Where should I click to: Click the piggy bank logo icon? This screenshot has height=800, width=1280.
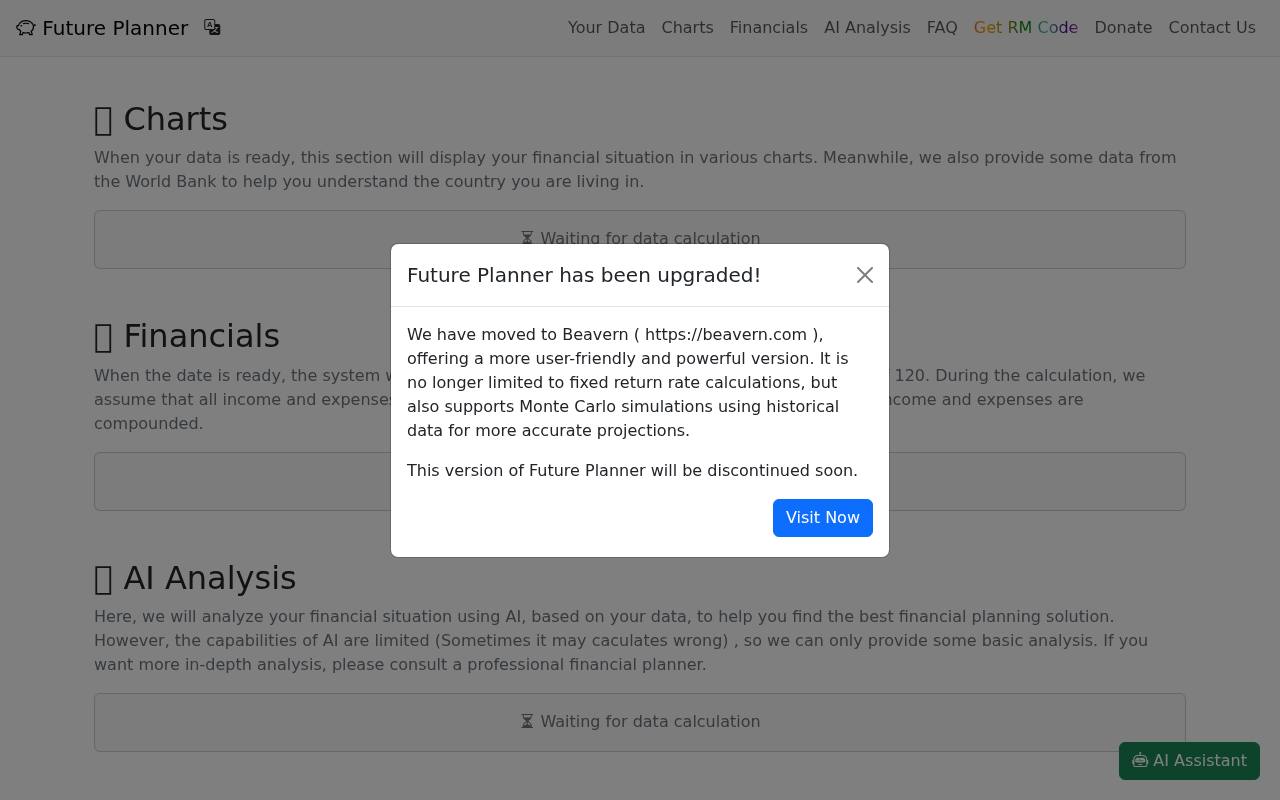tap(26, 28)
